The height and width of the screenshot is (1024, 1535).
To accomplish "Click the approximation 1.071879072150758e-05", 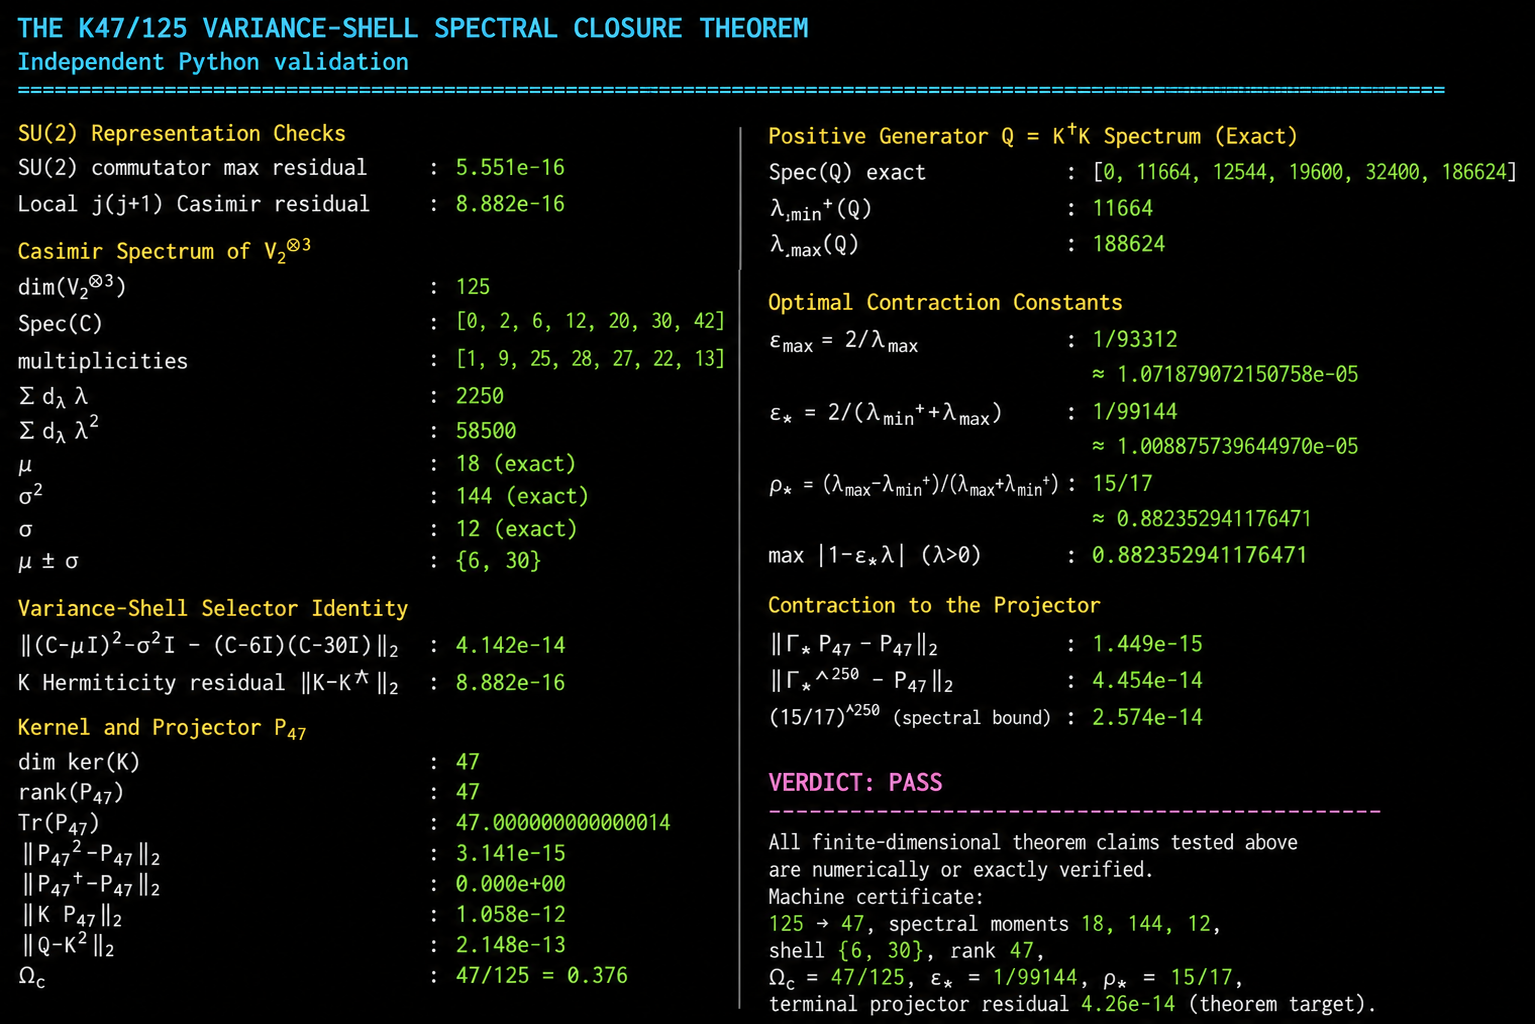I will [1225, 375].
